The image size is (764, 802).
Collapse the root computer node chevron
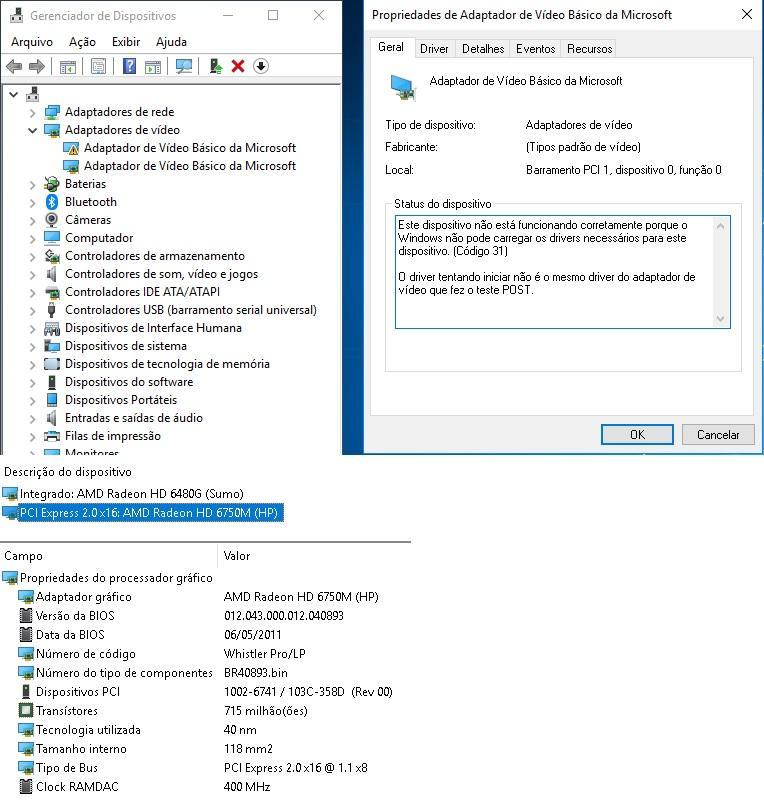tap(13, 95)
